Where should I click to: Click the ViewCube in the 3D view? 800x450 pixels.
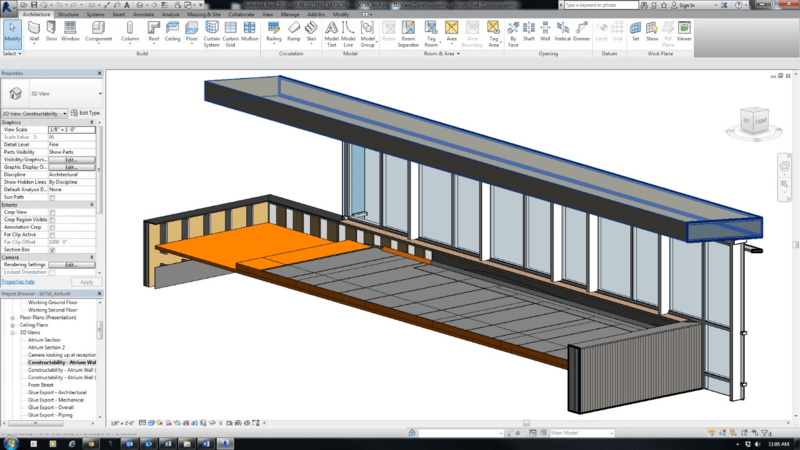[x=755, y=122]
